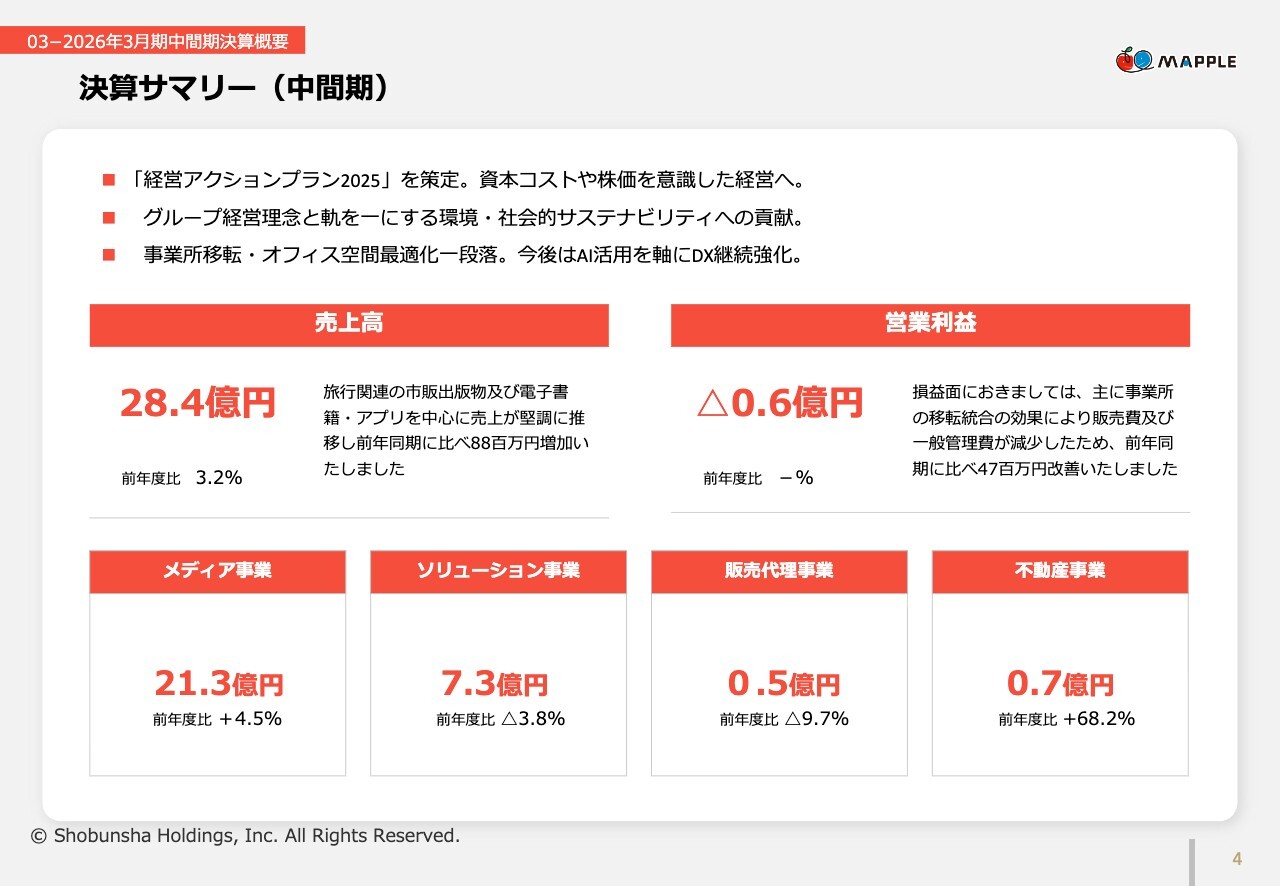Image resolution: width=1280 pixels, height=886 pixels.
Task: Click the Shobunsha Holdings copyright notice
Action: (246, 836)
